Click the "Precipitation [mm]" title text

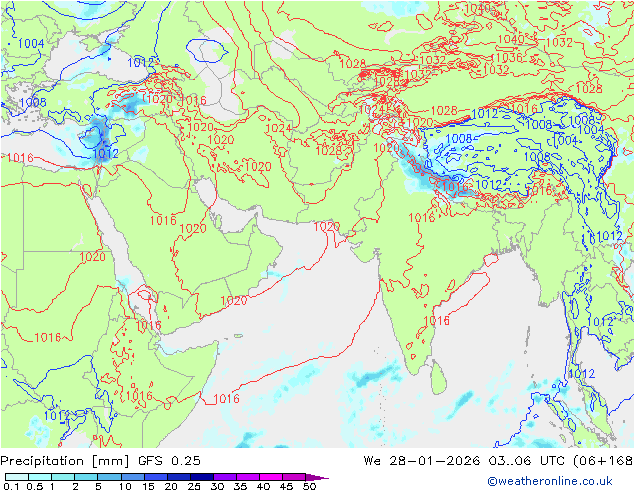click(x=65, y=461)
